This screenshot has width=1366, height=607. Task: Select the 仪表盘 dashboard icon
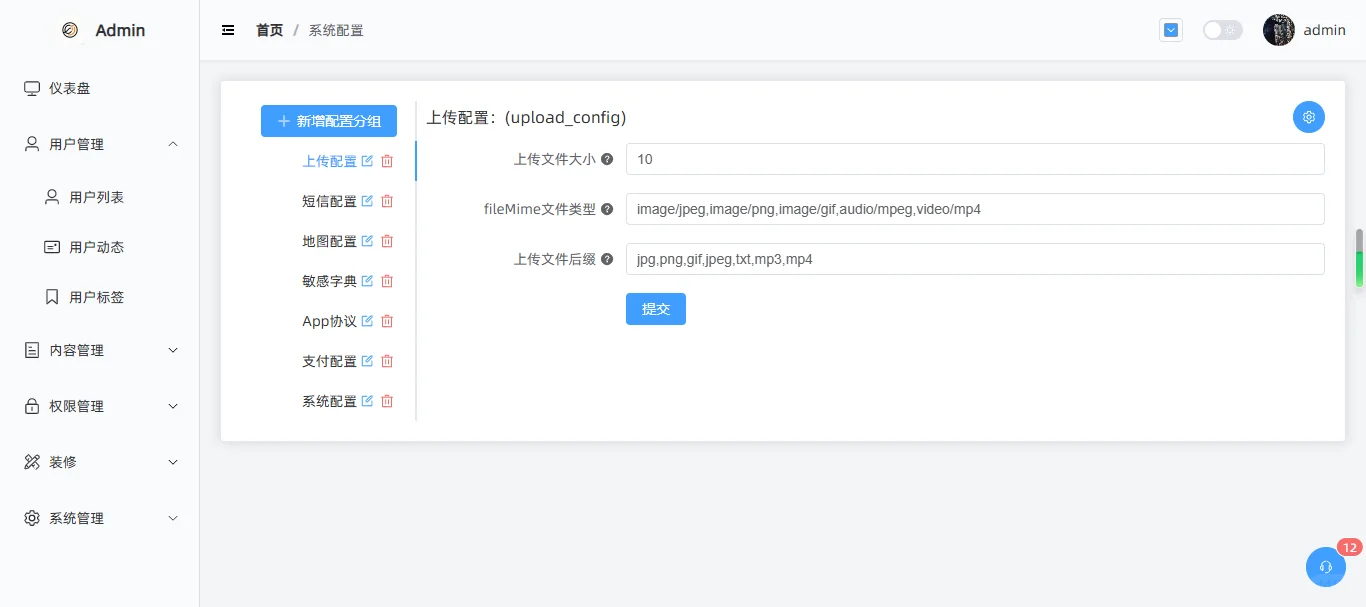[x=30, y=88]
